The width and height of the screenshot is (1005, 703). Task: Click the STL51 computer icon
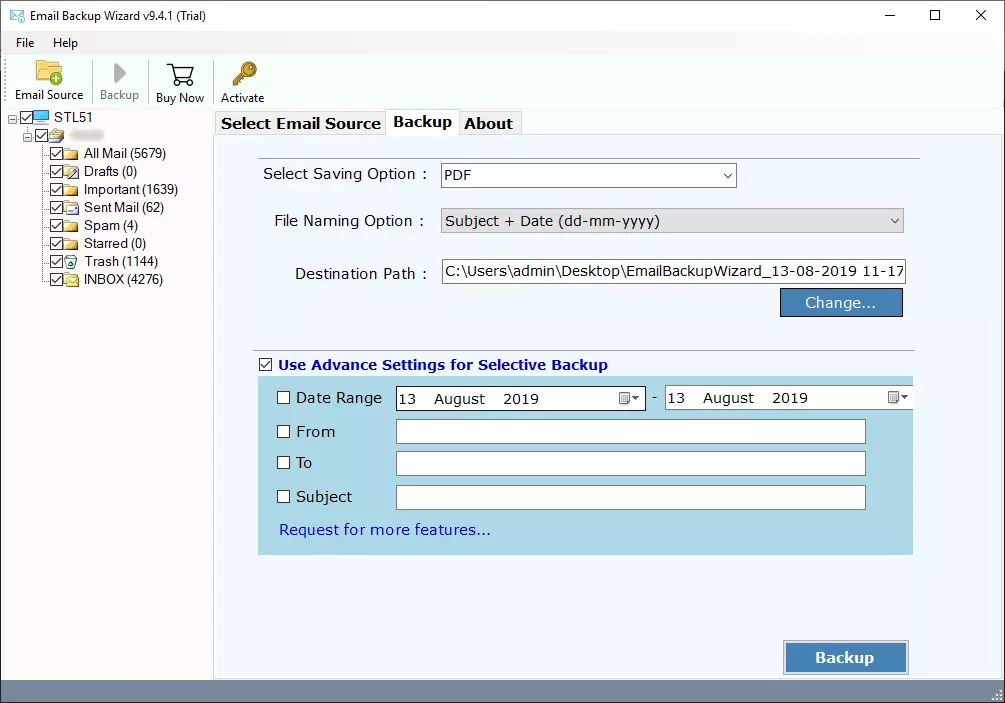tap(42, 118)
